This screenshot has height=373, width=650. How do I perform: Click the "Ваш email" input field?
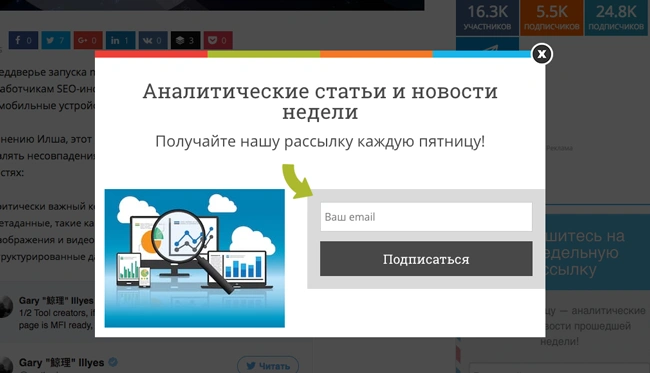(426, 217)
